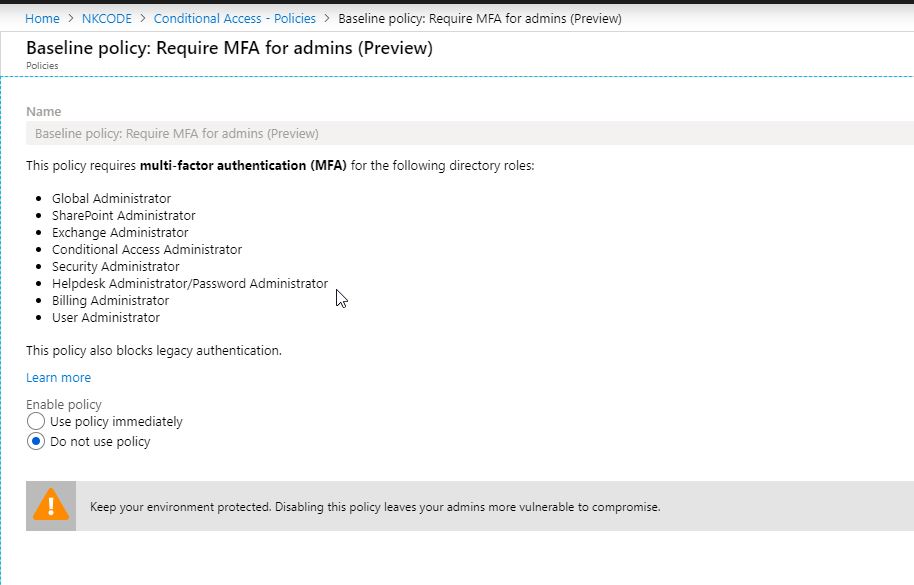Click 'Helpdesk Administrator/Password Administrator' entry

190,284
